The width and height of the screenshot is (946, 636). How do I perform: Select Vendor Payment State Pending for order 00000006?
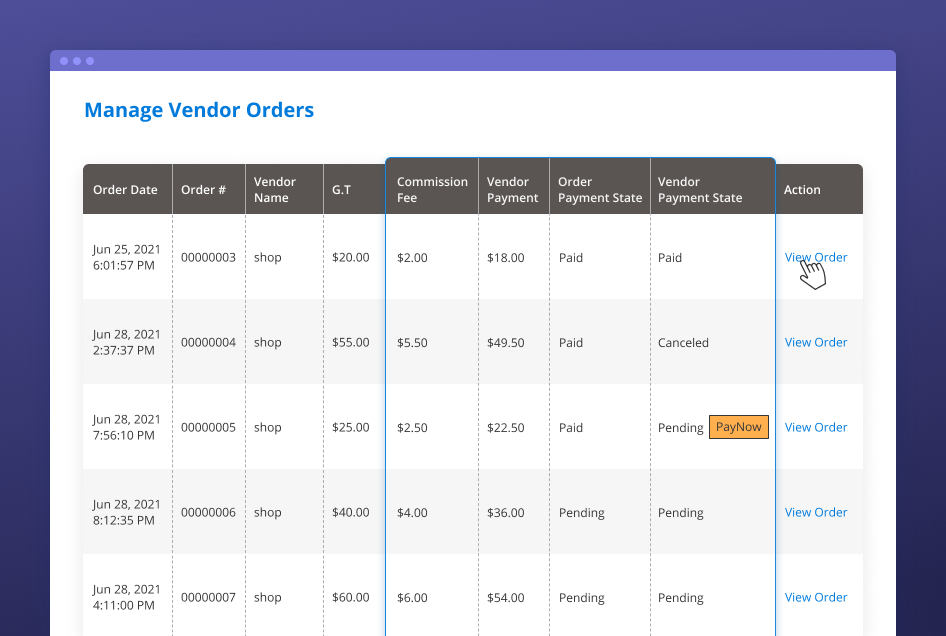[x=681, y=513]
